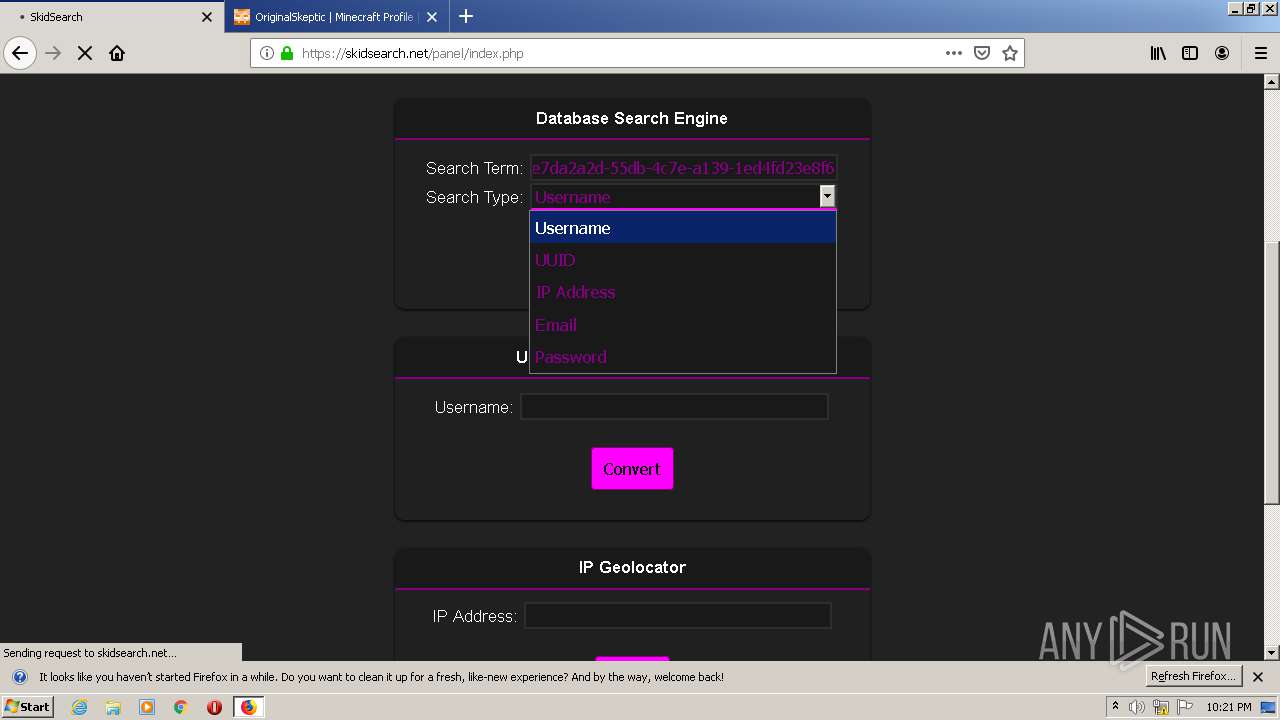The image size is (1280, 720).
Task: Open page actions three-dot menu
Action: point(954,53)
